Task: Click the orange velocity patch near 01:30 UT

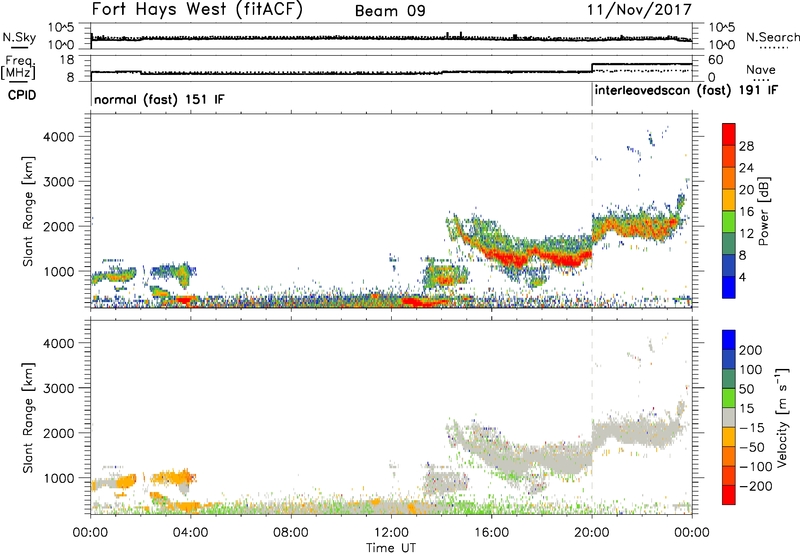Action: (127, 481)
